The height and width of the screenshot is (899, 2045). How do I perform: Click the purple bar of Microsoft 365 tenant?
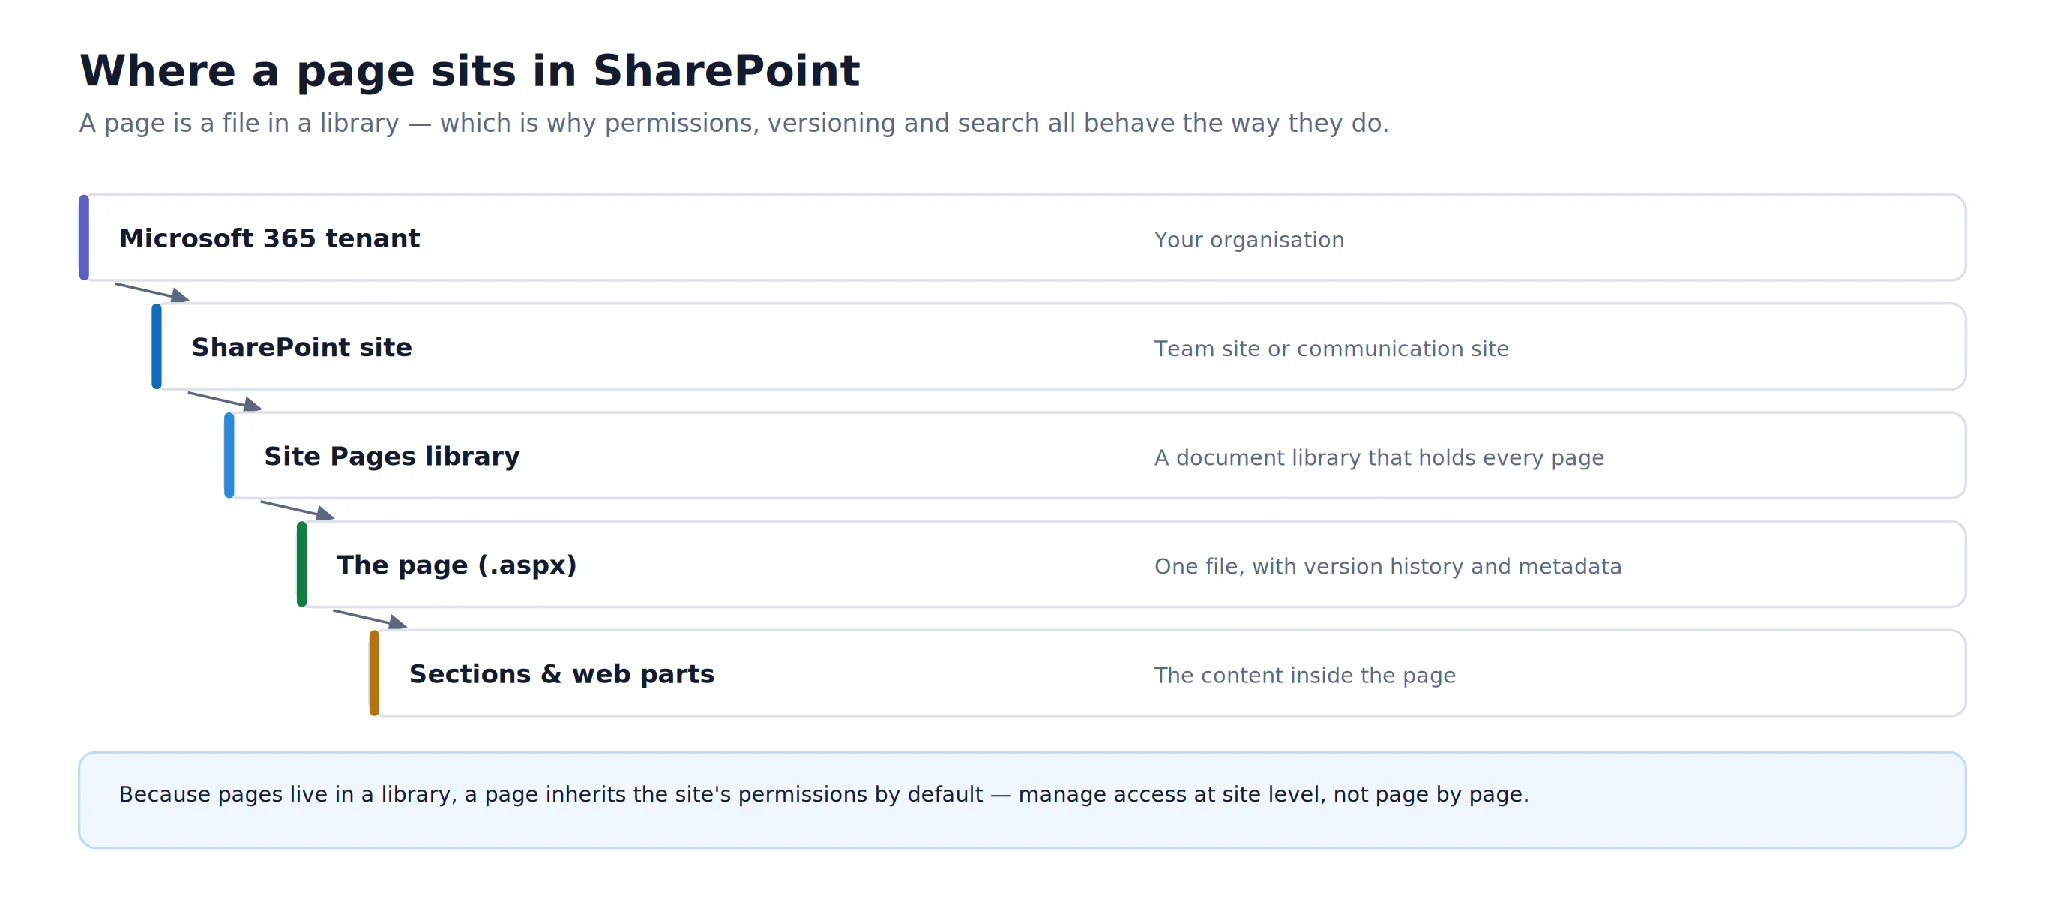click(x=84, y=238)
